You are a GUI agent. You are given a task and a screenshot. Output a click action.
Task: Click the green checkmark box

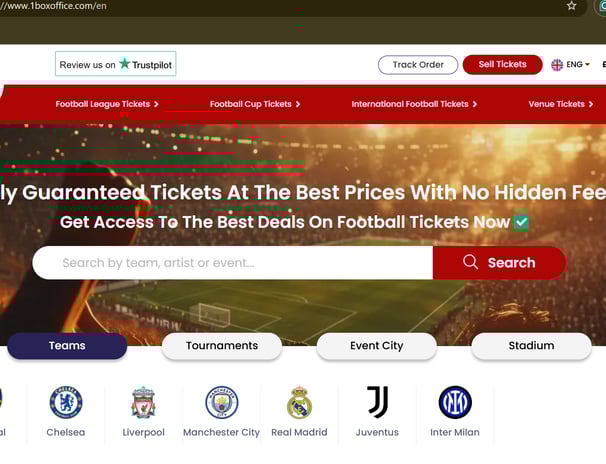(x=521, y=222)
